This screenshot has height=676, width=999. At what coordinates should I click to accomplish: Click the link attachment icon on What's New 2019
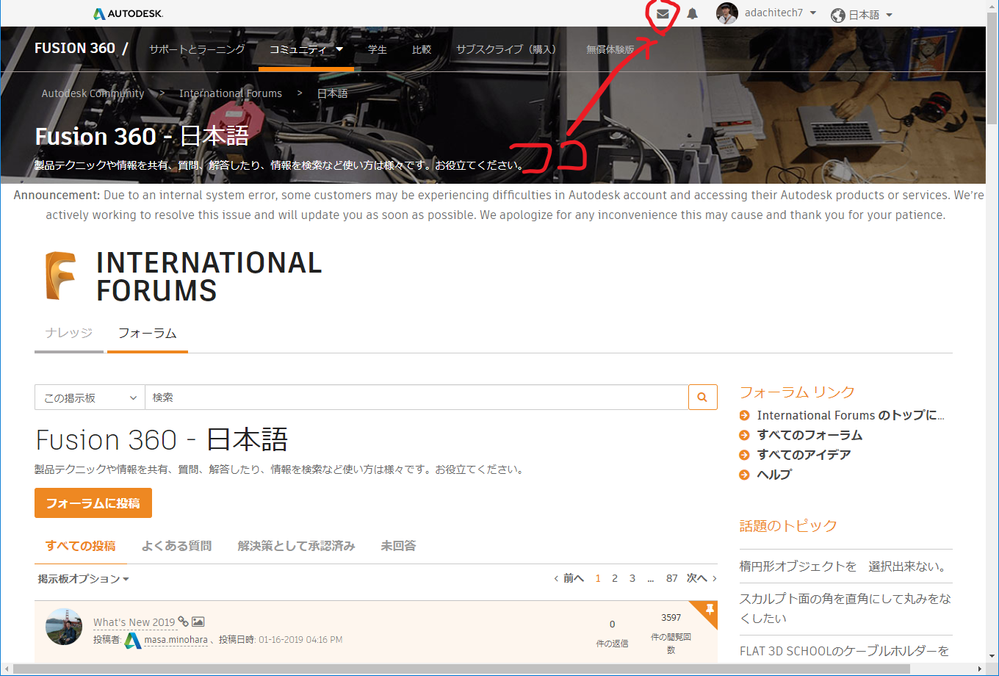183,621
